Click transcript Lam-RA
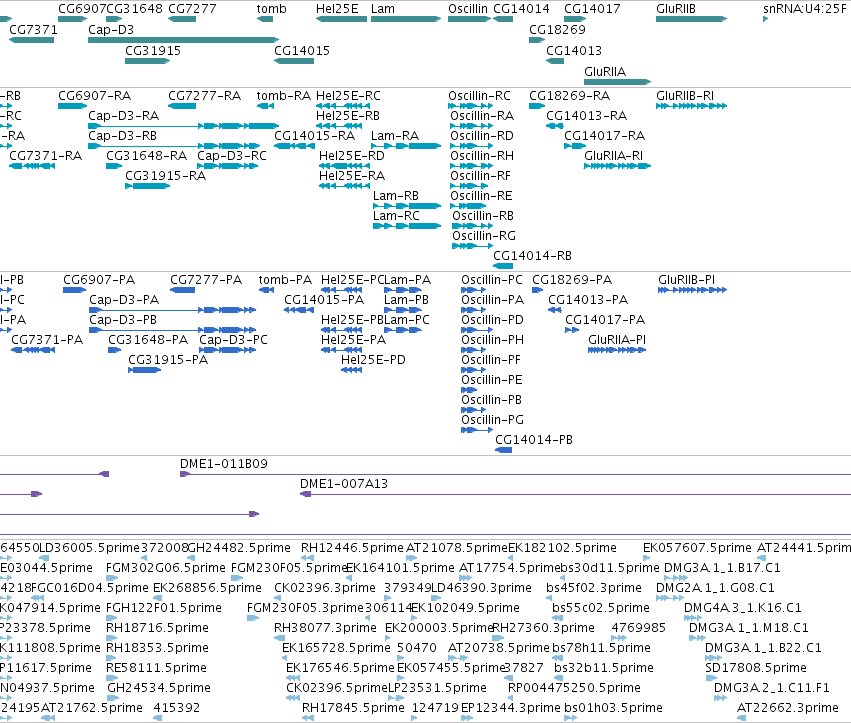Viewport: 851px width, 723px height. 406,146
